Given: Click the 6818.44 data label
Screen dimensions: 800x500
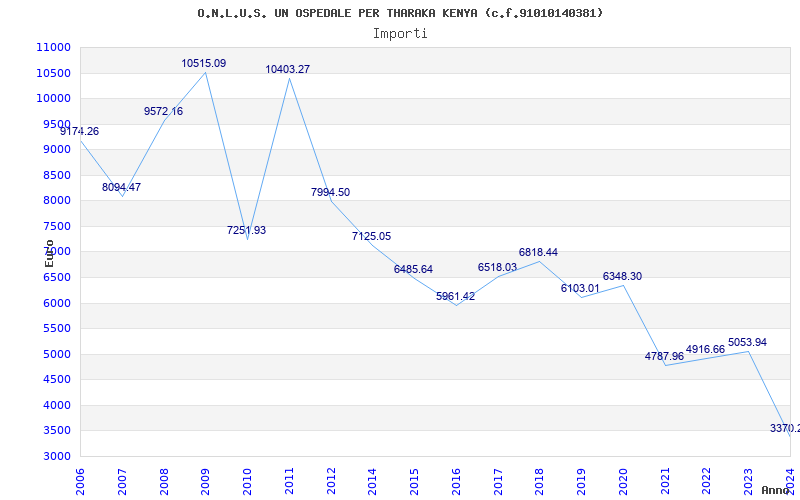Looking at the screenshot, I should pyautogui.click(x=538, y=252).
